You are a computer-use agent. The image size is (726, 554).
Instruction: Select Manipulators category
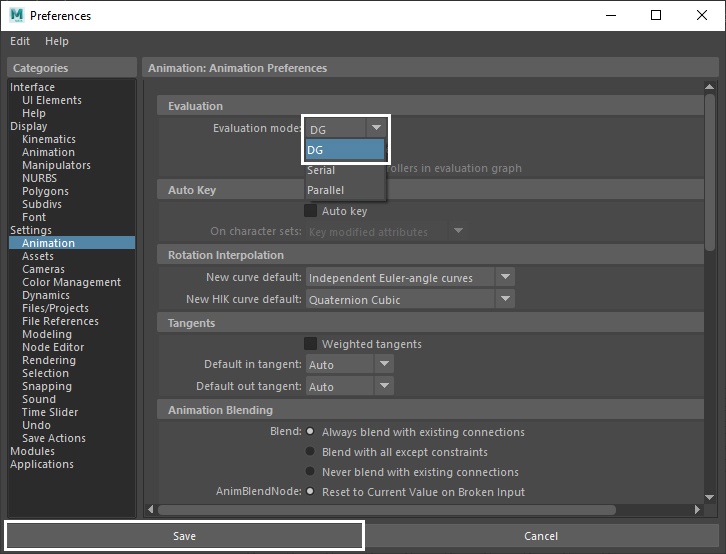coord(56,165)
